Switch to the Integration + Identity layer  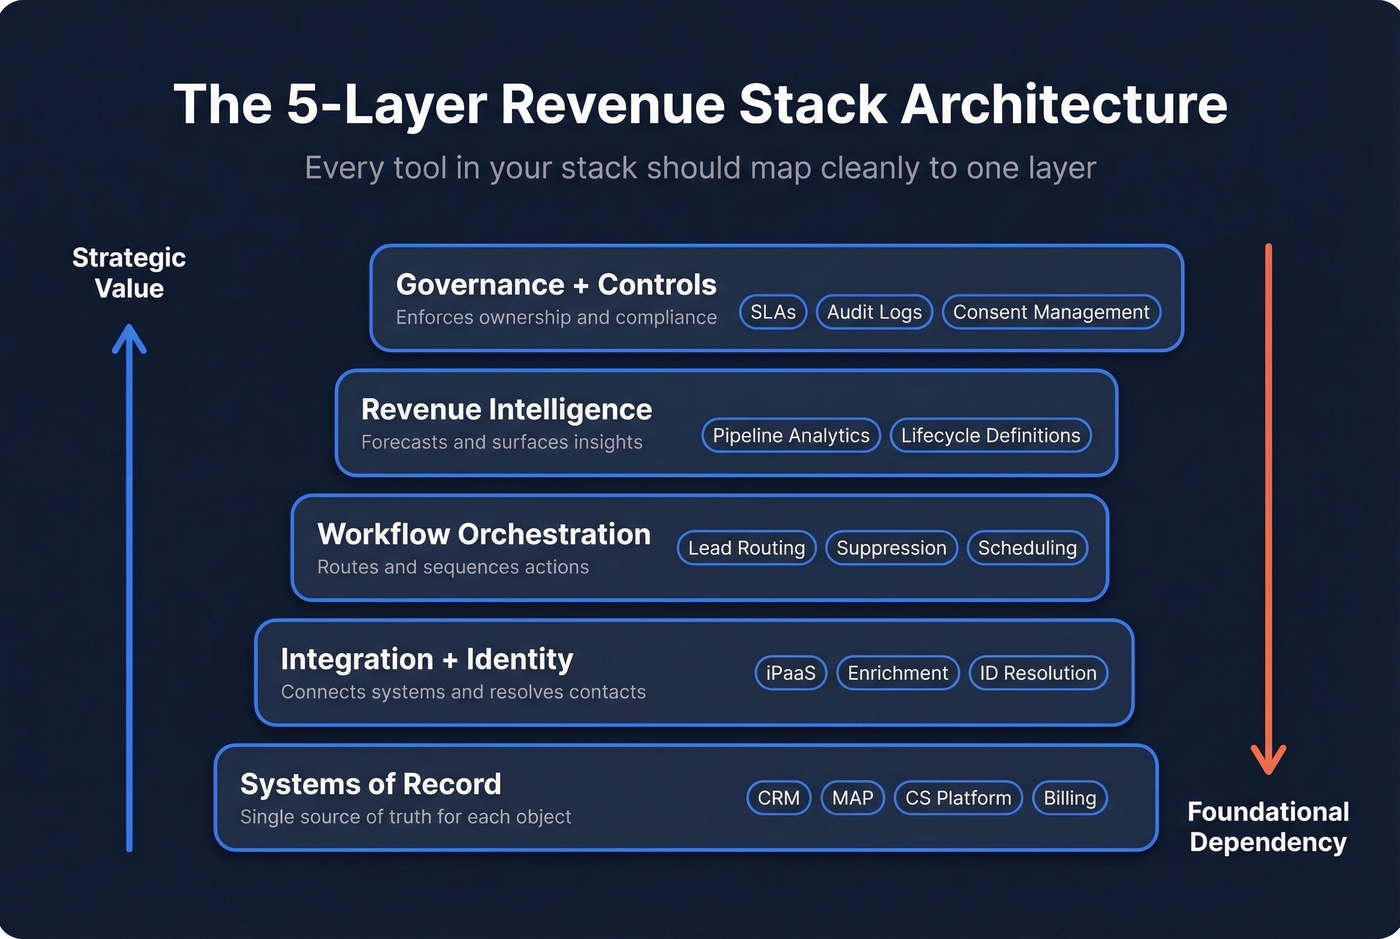click(x=427, y=659)
